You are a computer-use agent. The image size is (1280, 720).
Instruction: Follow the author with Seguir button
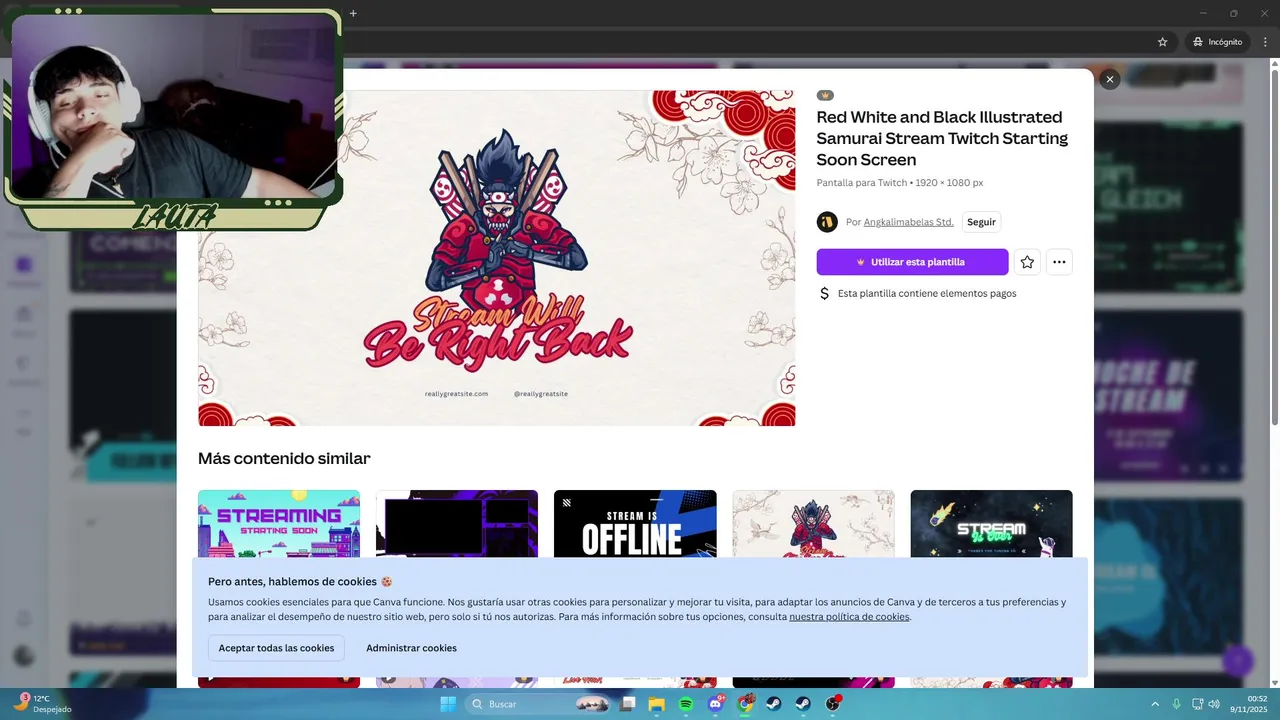[x=981, y=222]
